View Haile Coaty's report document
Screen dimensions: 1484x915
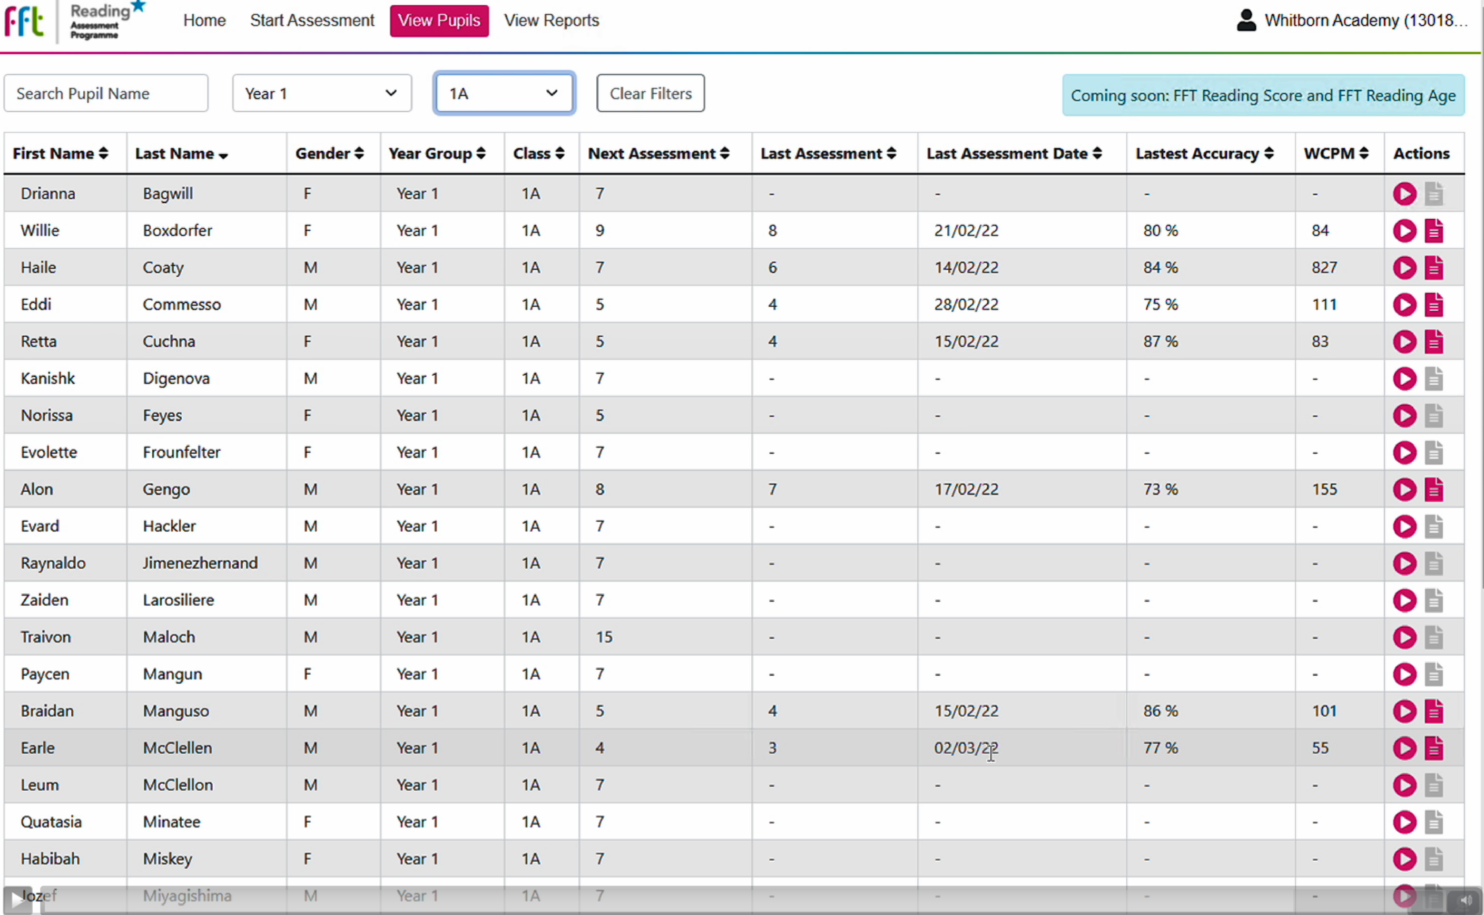click(x=1434, y=267)
